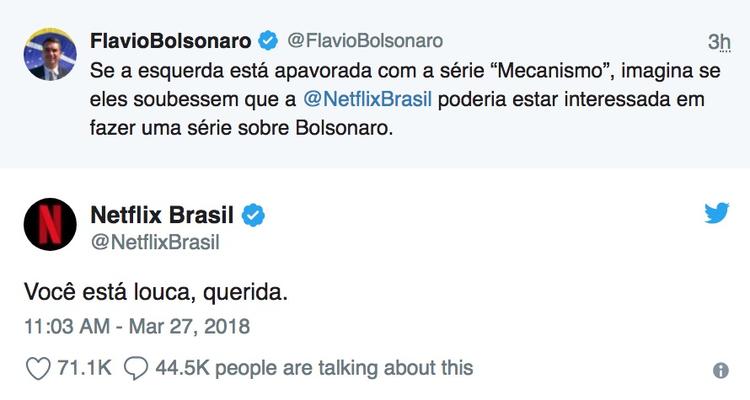Click the 71.1K likes count
Screen dimensions: 750x400
84,369
